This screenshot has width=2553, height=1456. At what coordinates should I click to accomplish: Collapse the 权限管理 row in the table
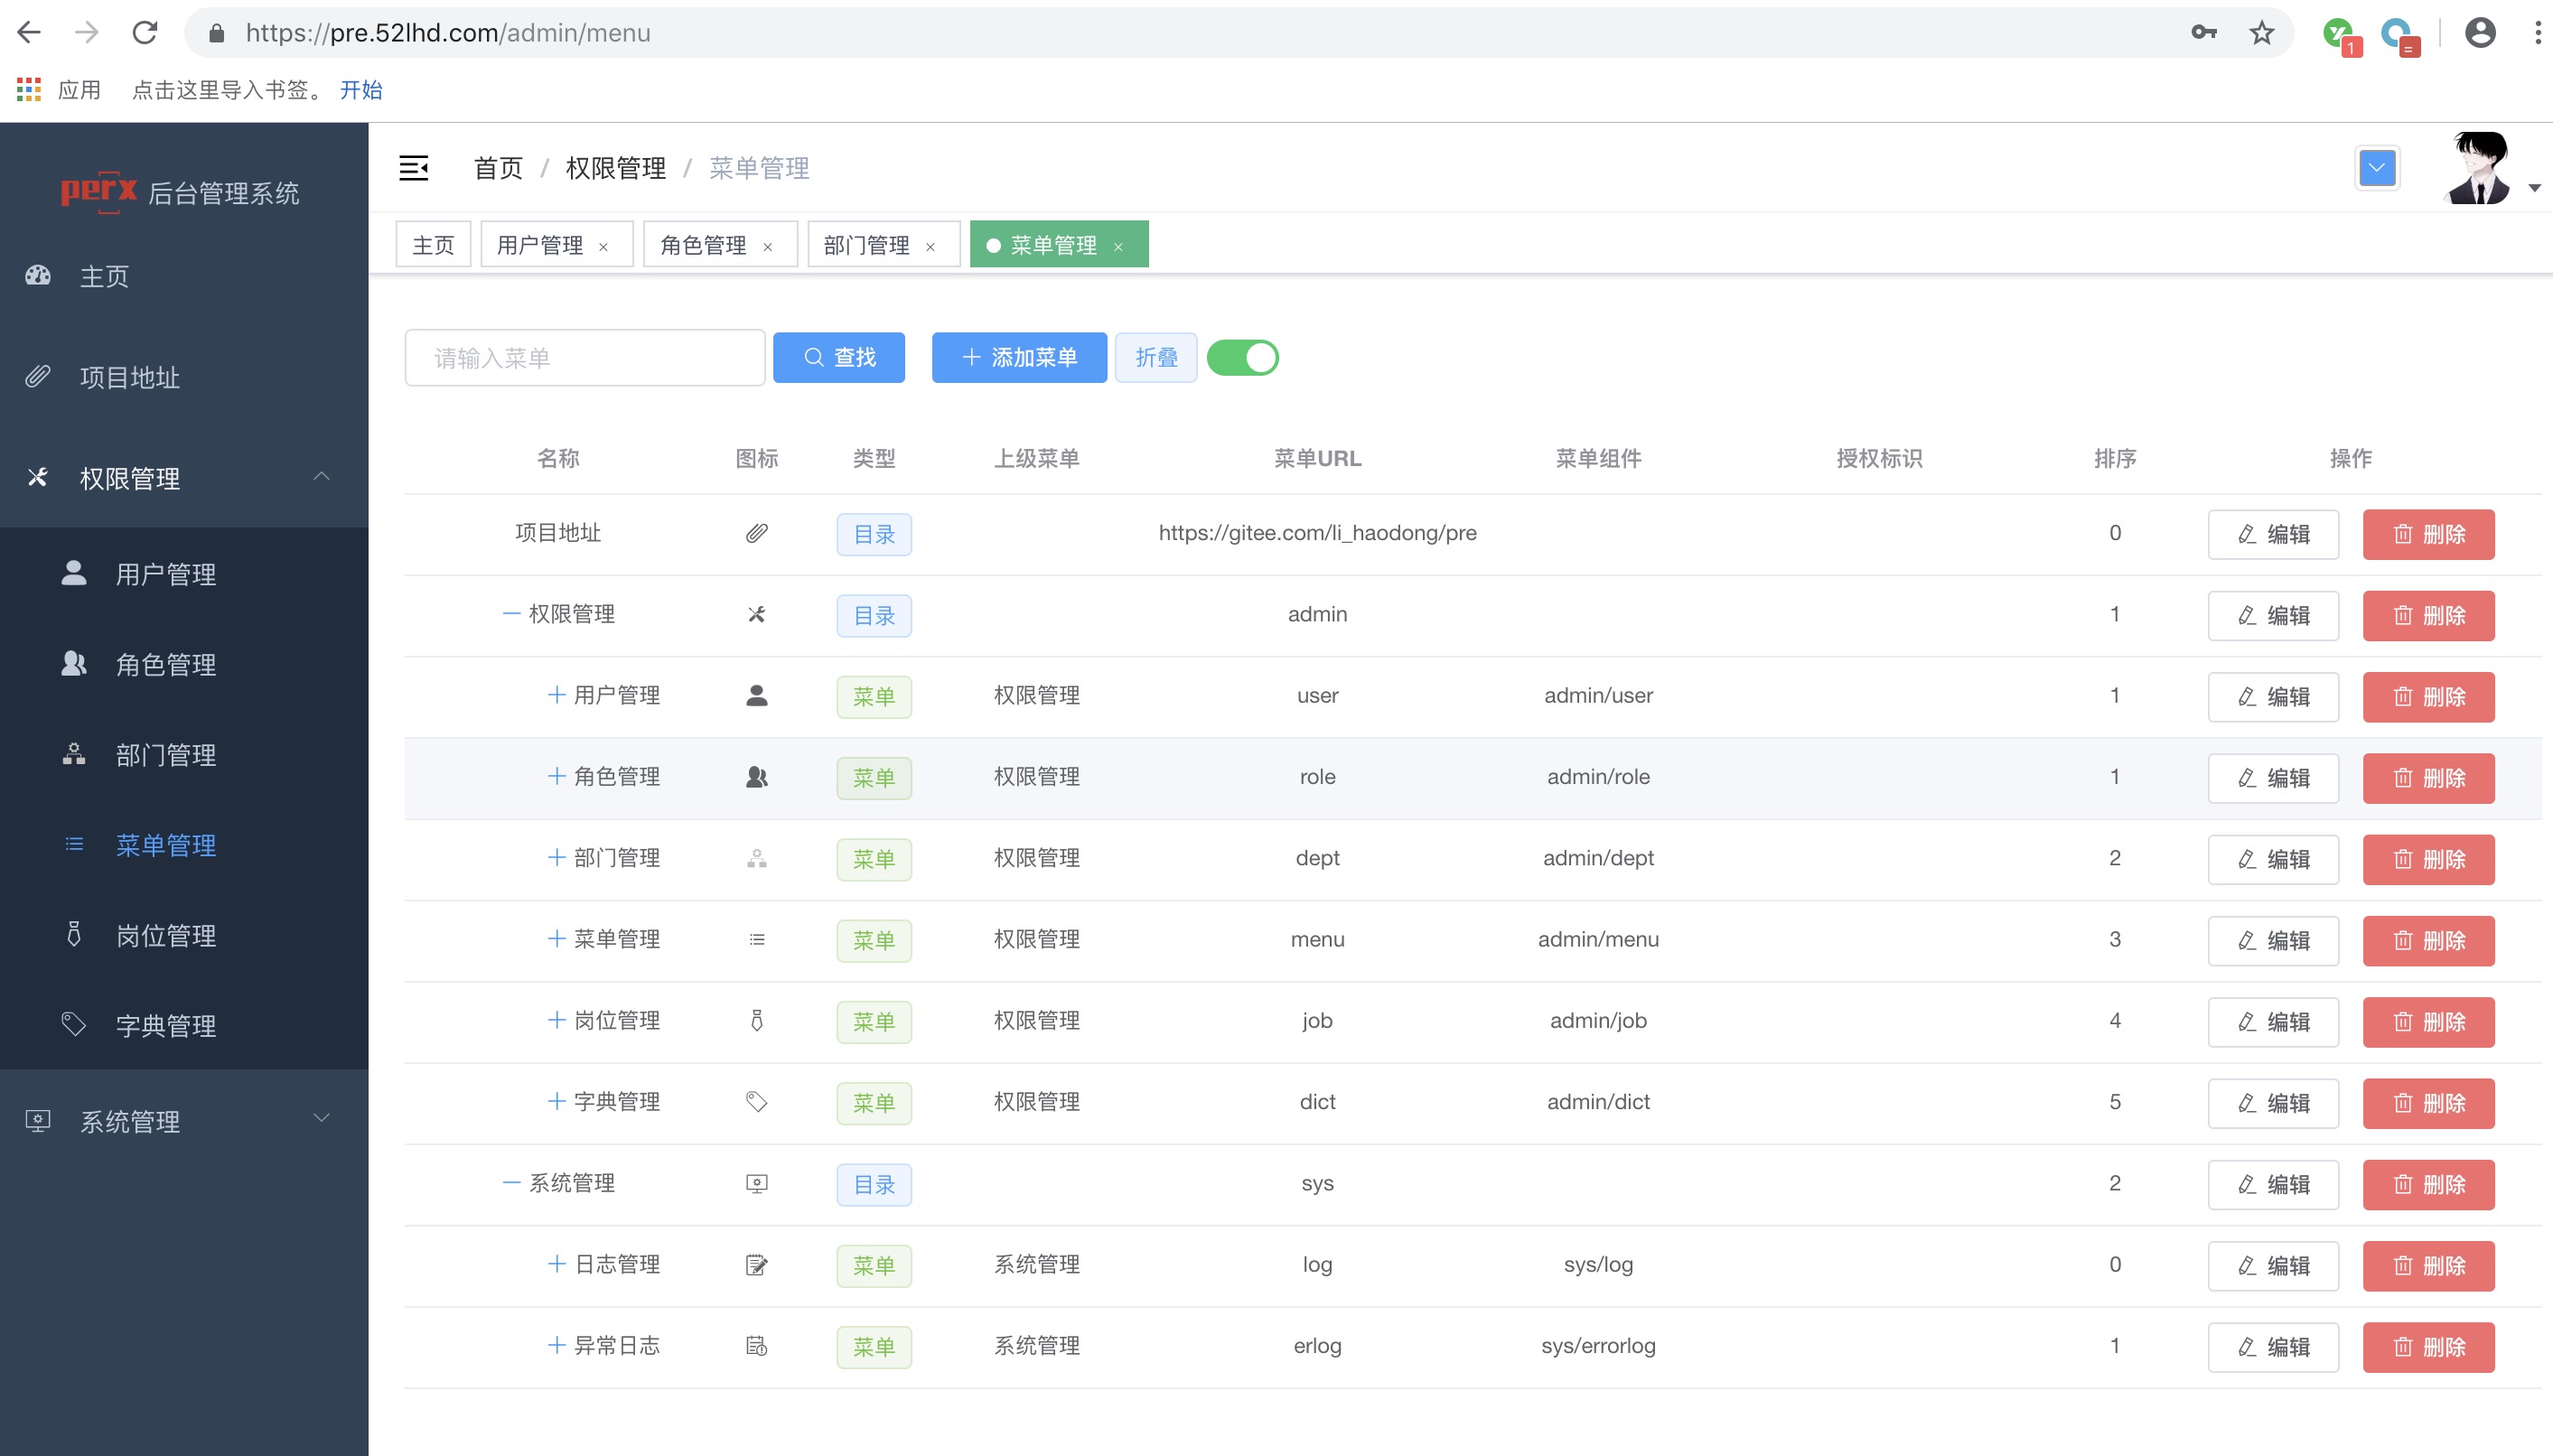pyautogui.click(x=511, y=614)
